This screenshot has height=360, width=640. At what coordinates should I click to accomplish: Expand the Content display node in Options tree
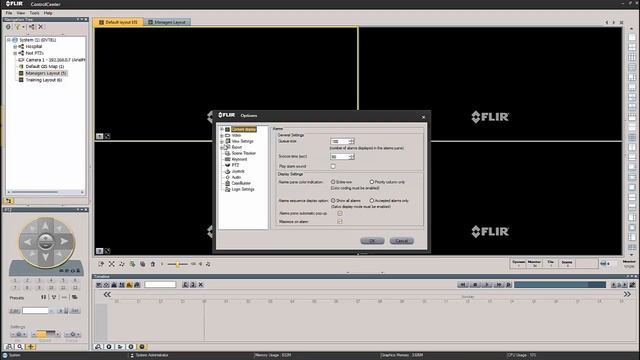coord(222,129)
